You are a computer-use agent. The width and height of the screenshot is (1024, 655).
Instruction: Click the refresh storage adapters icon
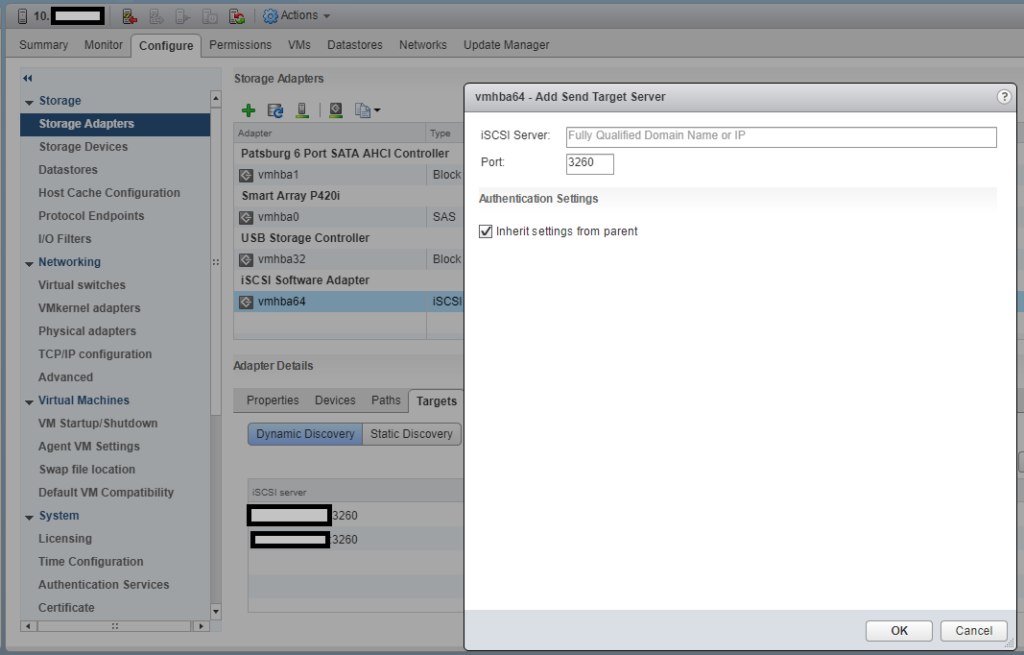click(x=275, y=110)
